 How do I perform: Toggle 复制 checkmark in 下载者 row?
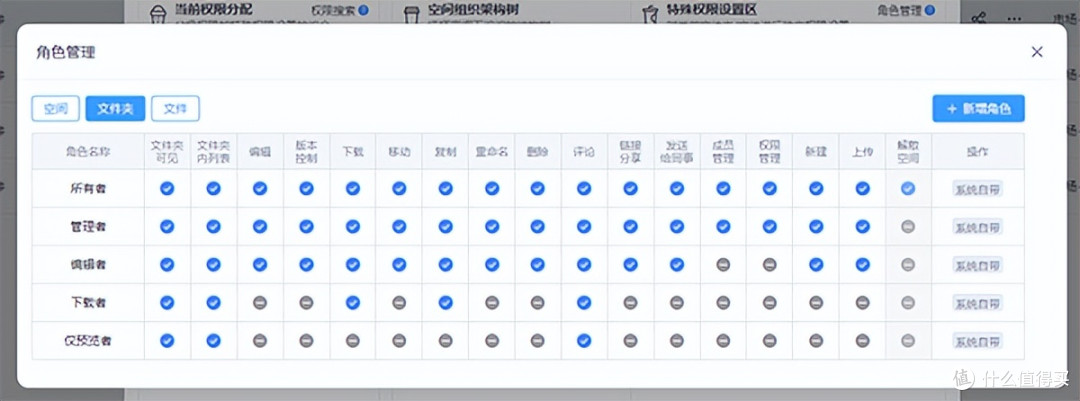tap(446, 302)
